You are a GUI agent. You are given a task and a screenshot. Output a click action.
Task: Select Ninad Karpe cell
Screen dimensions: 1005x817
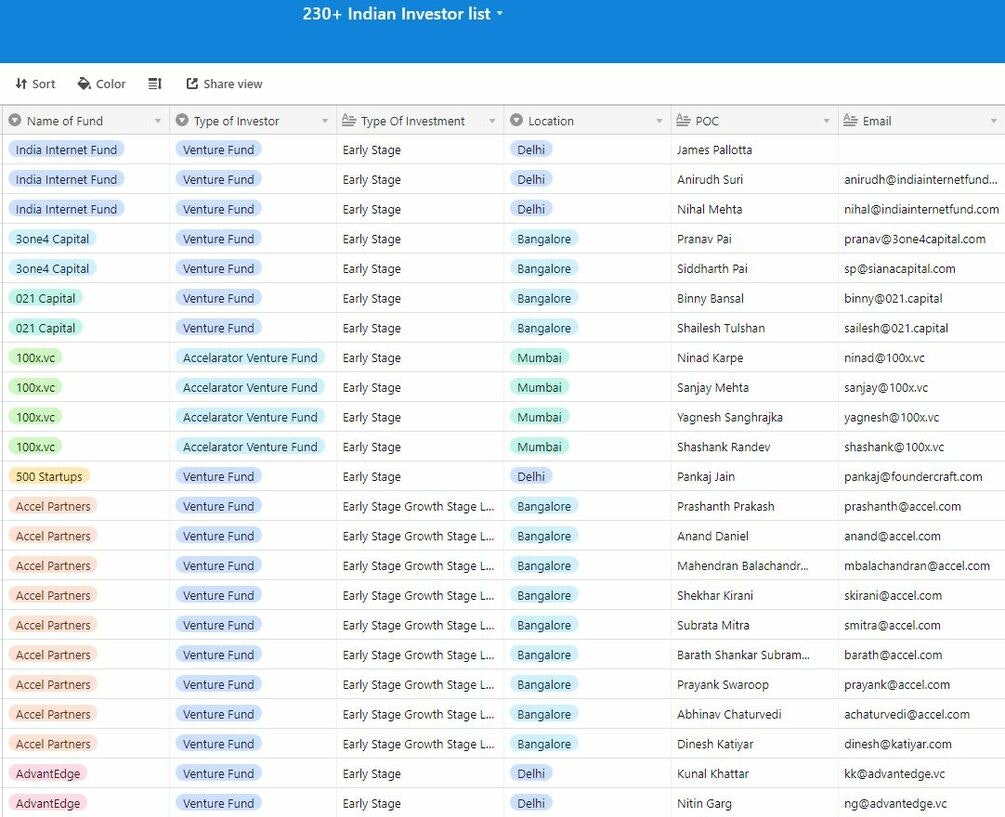[754, 358]
